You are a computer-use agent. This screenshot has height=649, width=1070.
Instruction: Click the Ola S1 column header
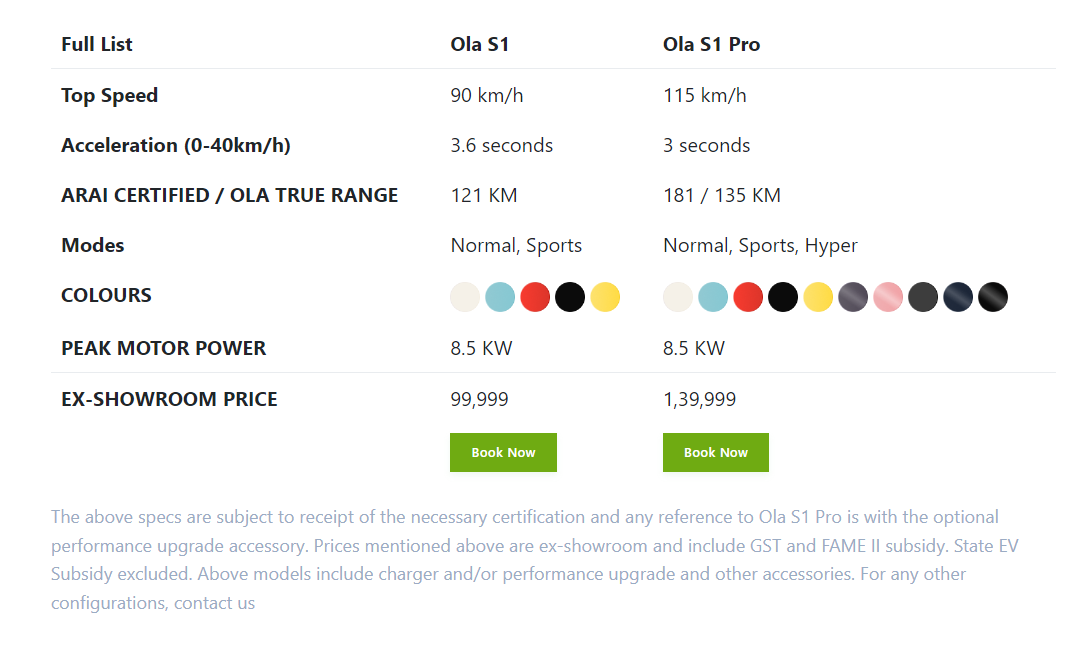click(x=480, y=44)
